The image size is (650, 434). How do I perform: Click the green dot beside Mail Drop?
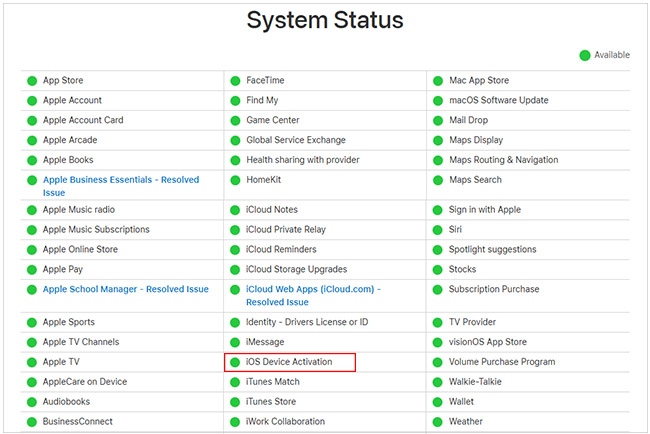(438, 121)
